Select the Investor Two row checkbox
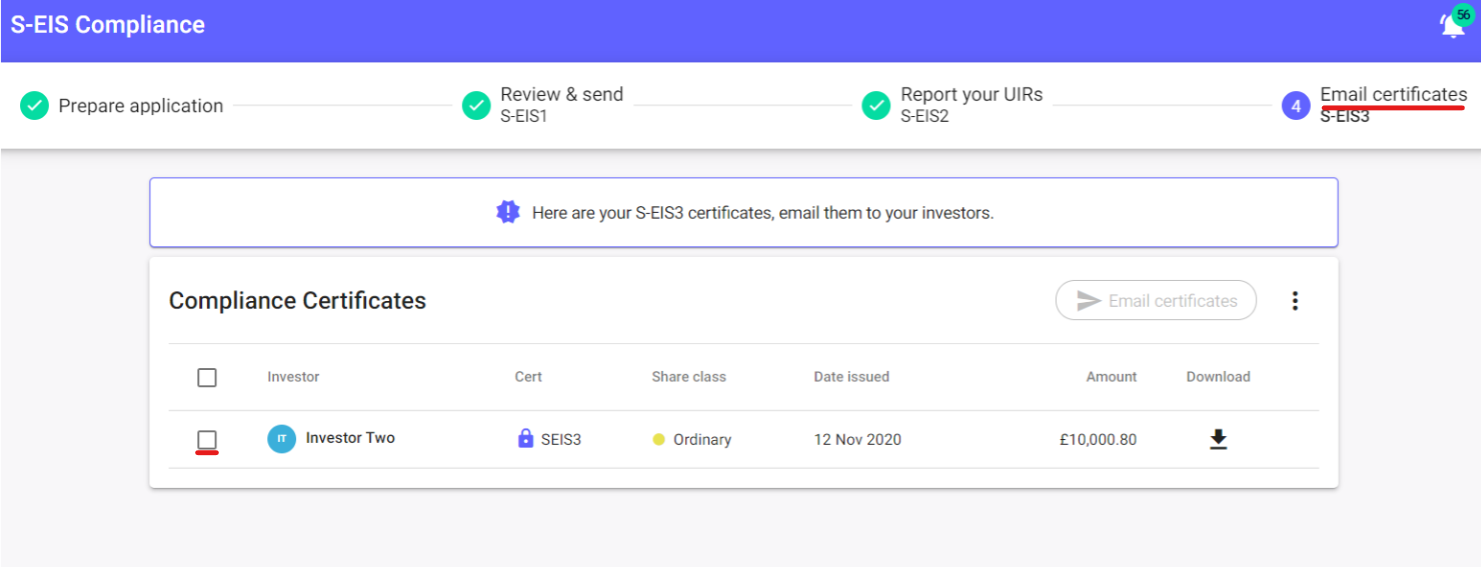The height and width of the screenshot is (567, 1481). click(x=207, y=439)
